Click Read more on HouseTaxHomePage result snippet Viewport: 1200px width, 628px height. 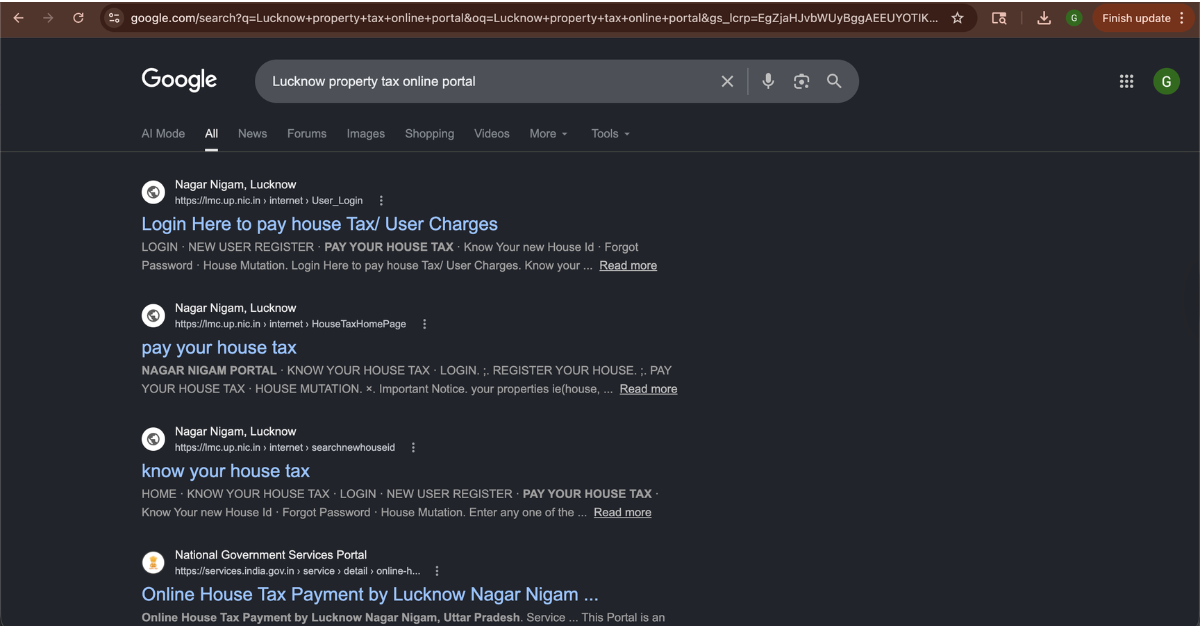tap(648, 389)
